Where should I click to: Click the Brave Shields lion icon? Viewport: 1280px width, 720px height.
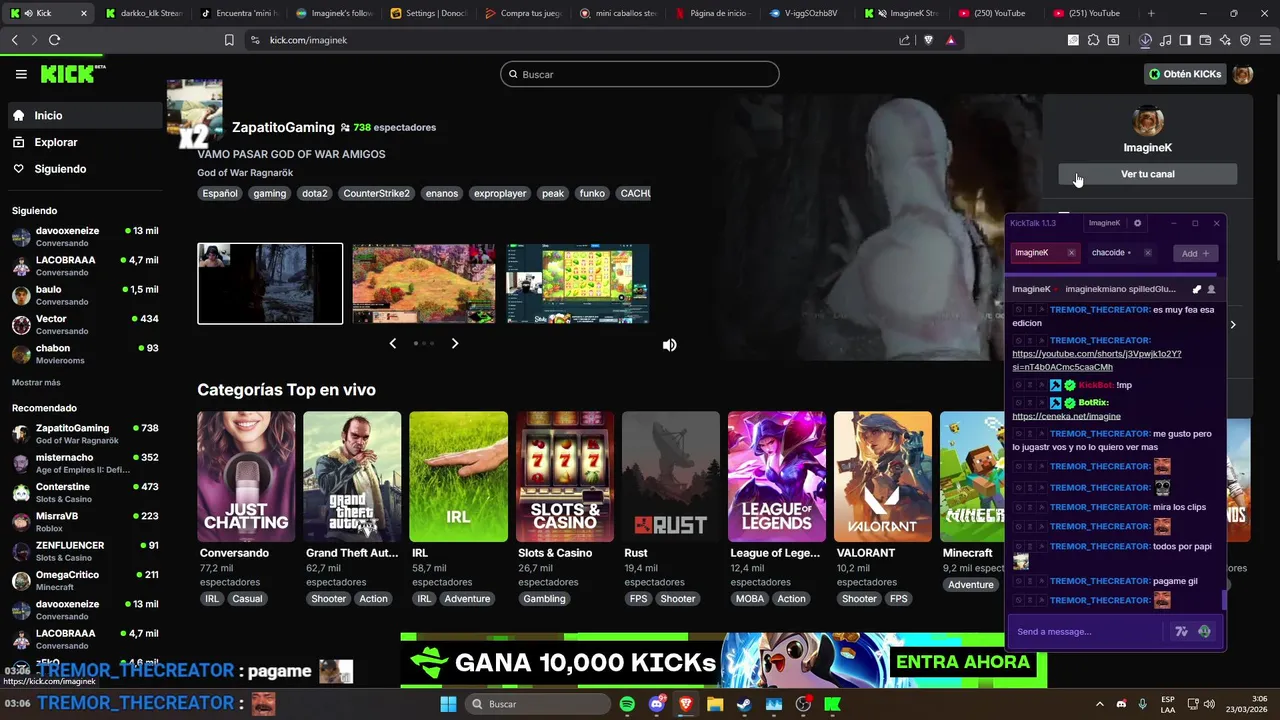point(928,40)
